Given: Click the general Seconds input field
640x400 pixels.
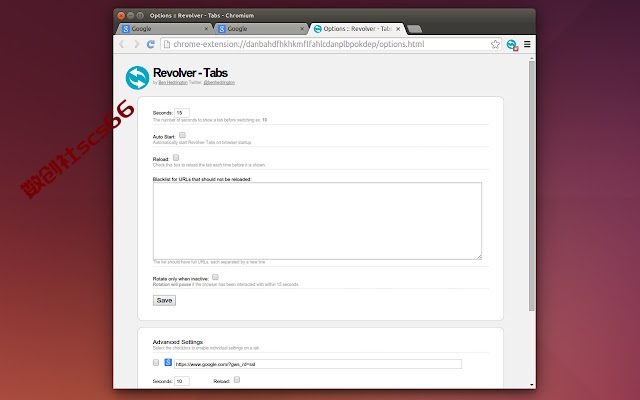Looking at the screenshot, I should point(182,113).
